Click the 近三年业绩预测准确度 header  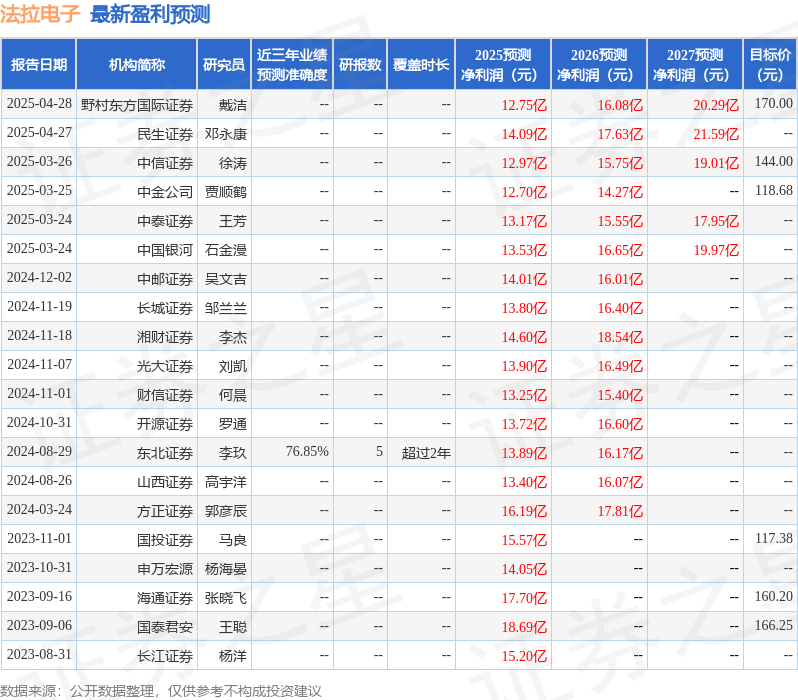click(x=292, y=65)
